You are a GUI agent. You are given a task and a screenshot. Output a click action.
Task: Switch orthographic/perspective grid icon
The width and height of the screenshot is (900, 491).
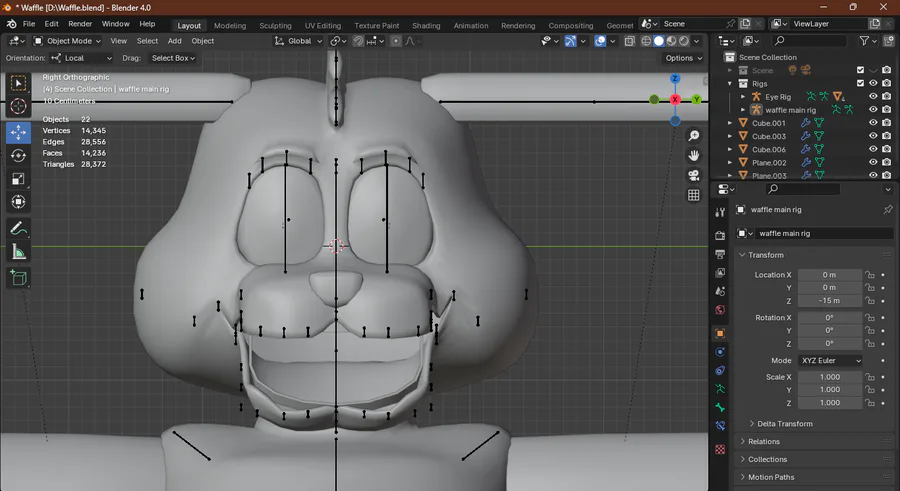click(693, 195)
